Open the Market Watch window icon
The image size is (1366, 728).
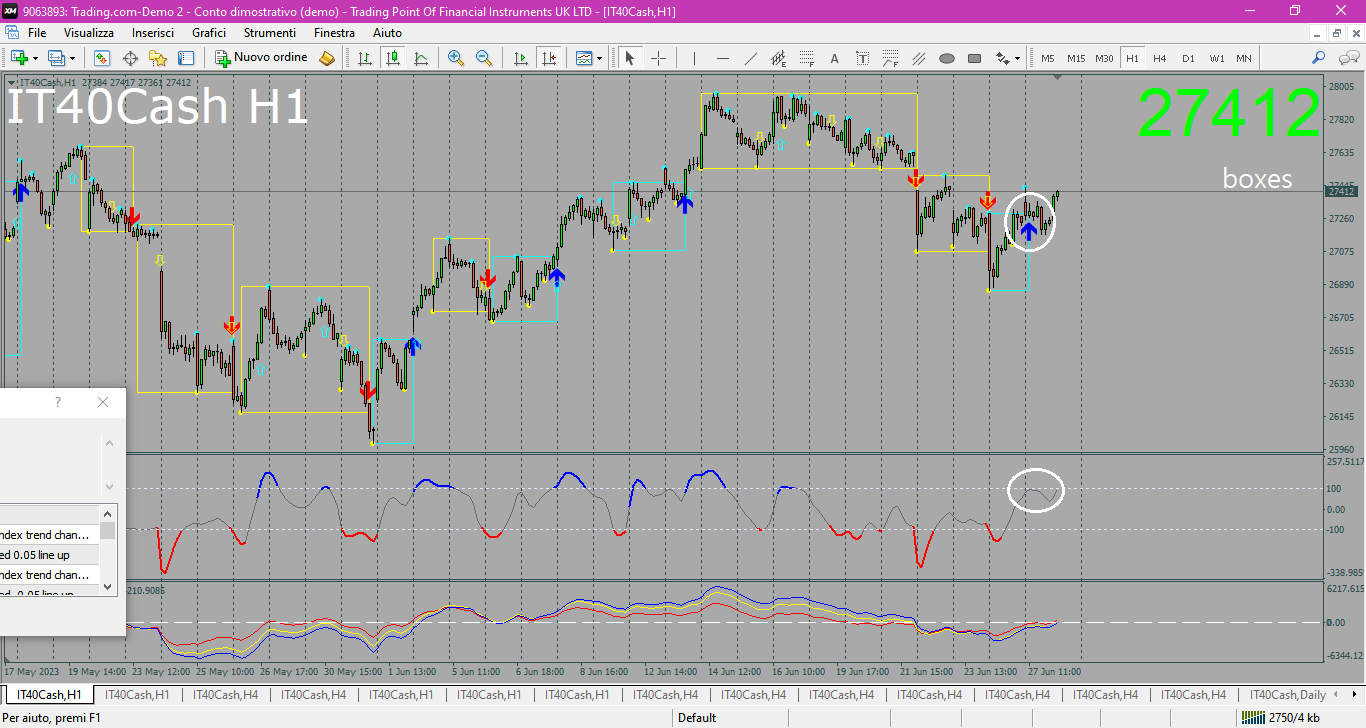pyautogui.click(x=102, y=58)
